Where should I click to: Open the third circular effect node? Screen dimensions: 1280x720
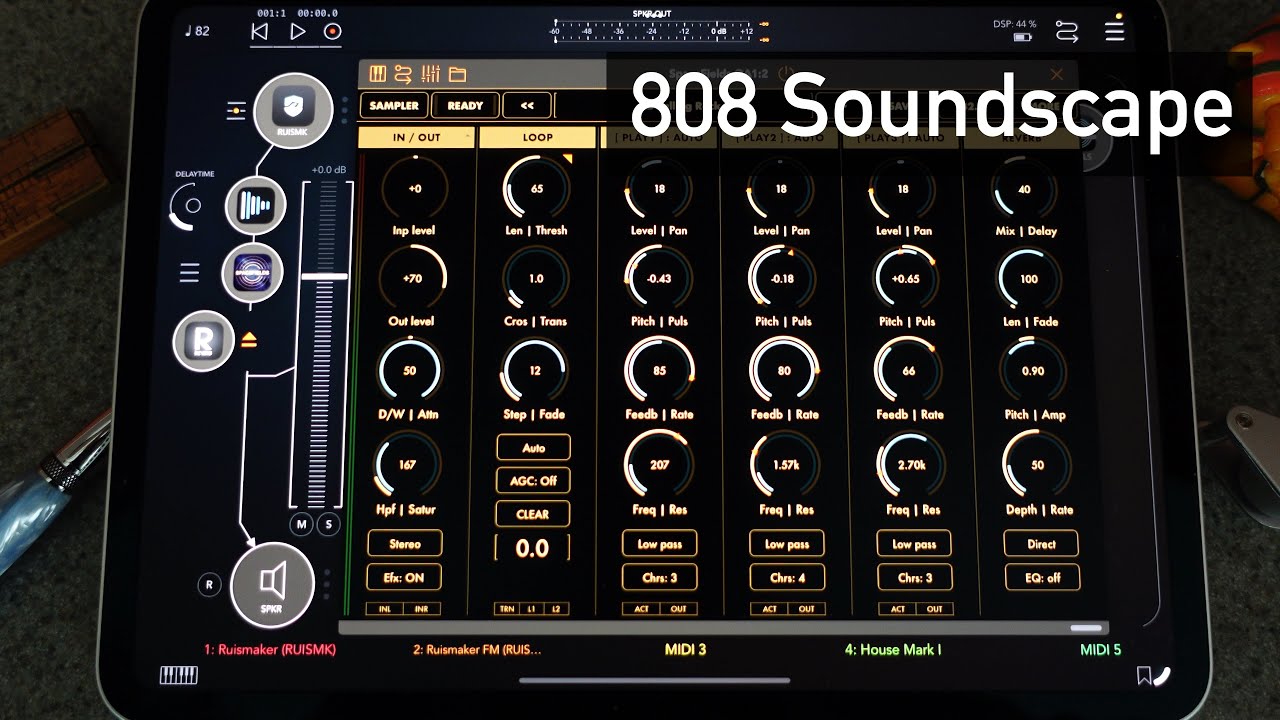(252, 273)
